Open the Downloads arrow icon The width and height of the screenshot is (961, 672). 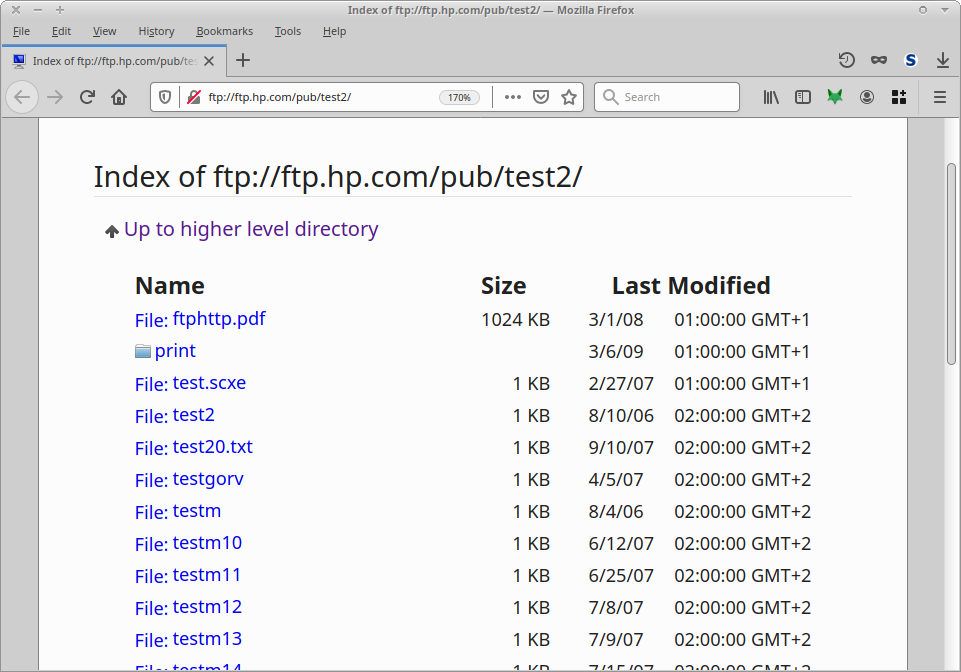(x=942, y=60)
